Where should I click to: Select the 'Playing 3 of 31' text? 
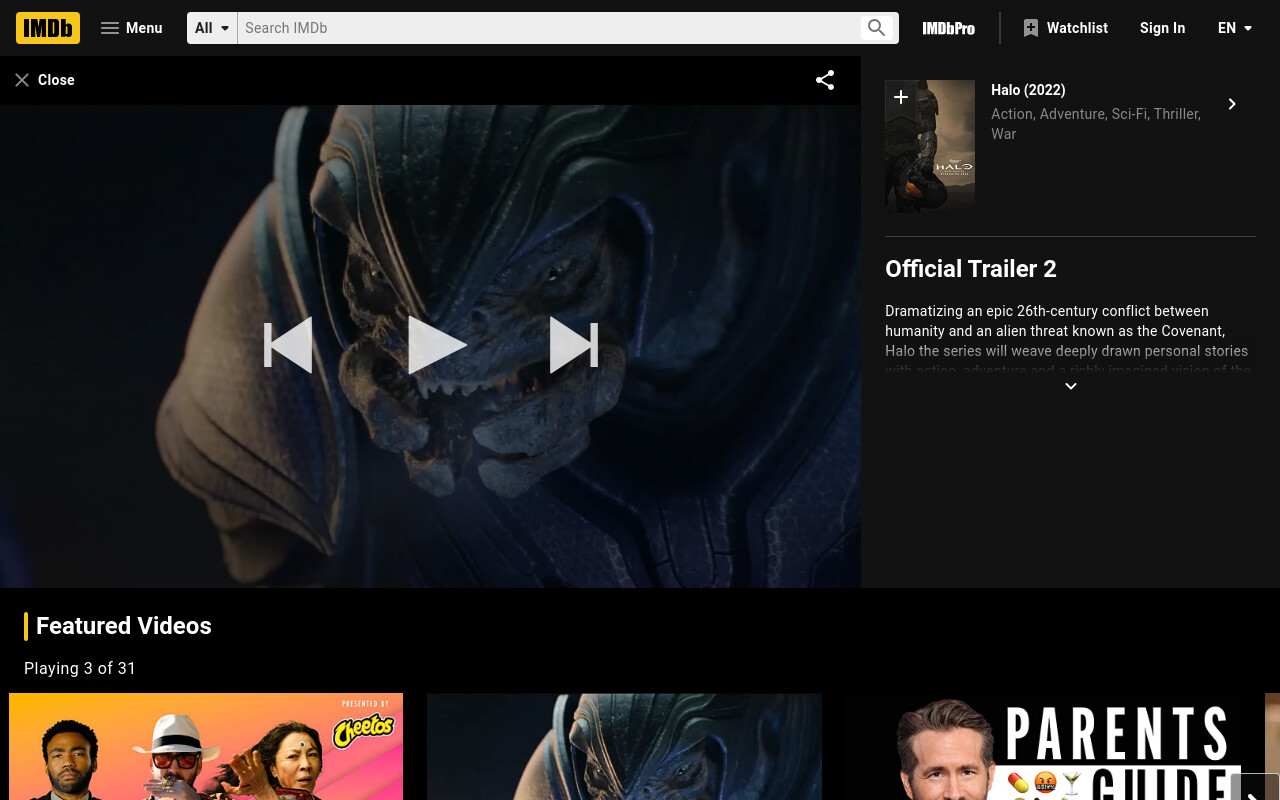pos(80,668)
